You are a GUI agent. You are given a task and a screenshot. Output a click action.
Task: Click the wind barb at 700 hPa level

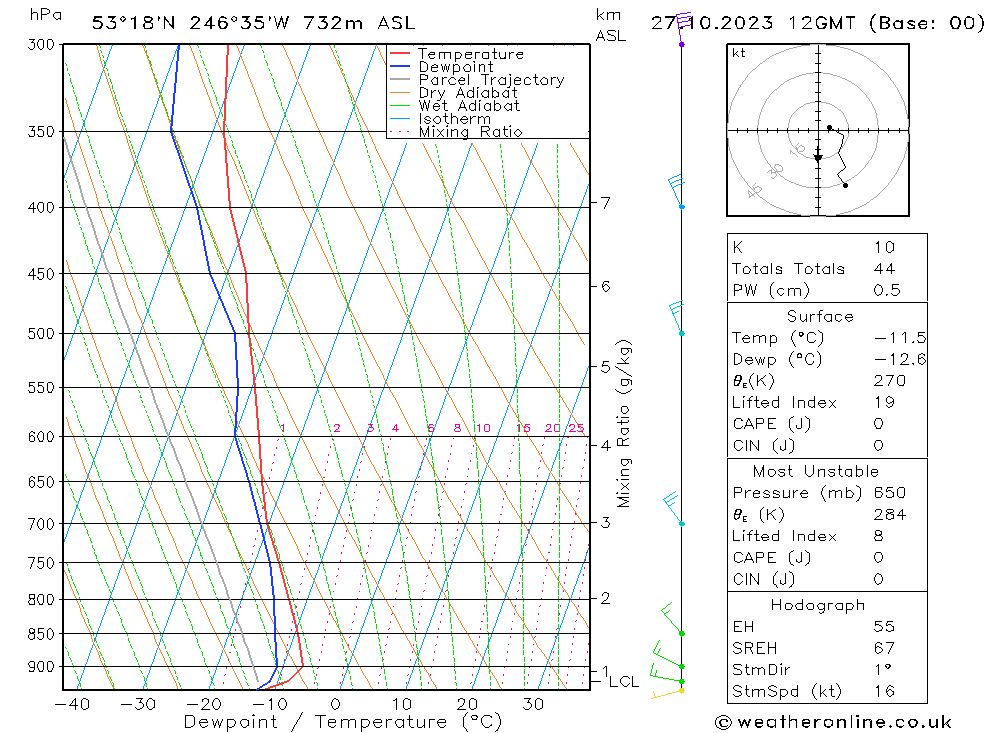click(673, 508)
